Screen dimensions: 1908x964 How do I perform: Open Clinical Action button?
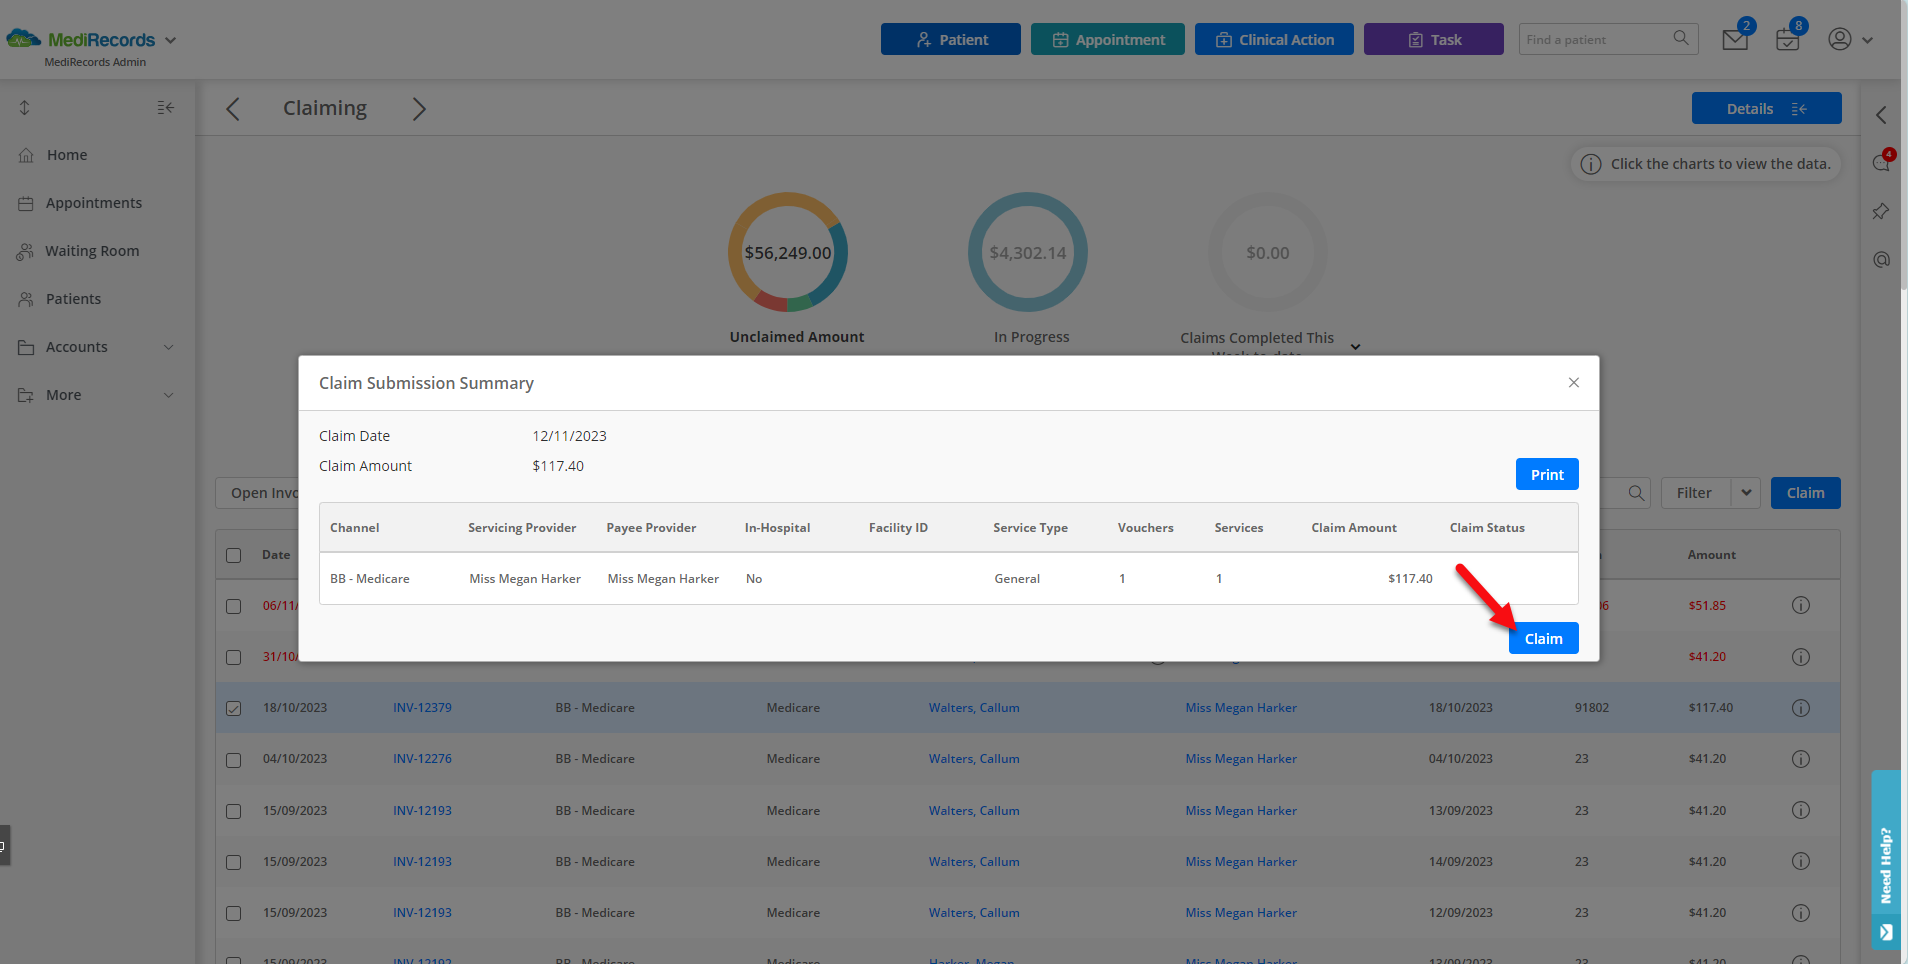[x=1274, y=39]
